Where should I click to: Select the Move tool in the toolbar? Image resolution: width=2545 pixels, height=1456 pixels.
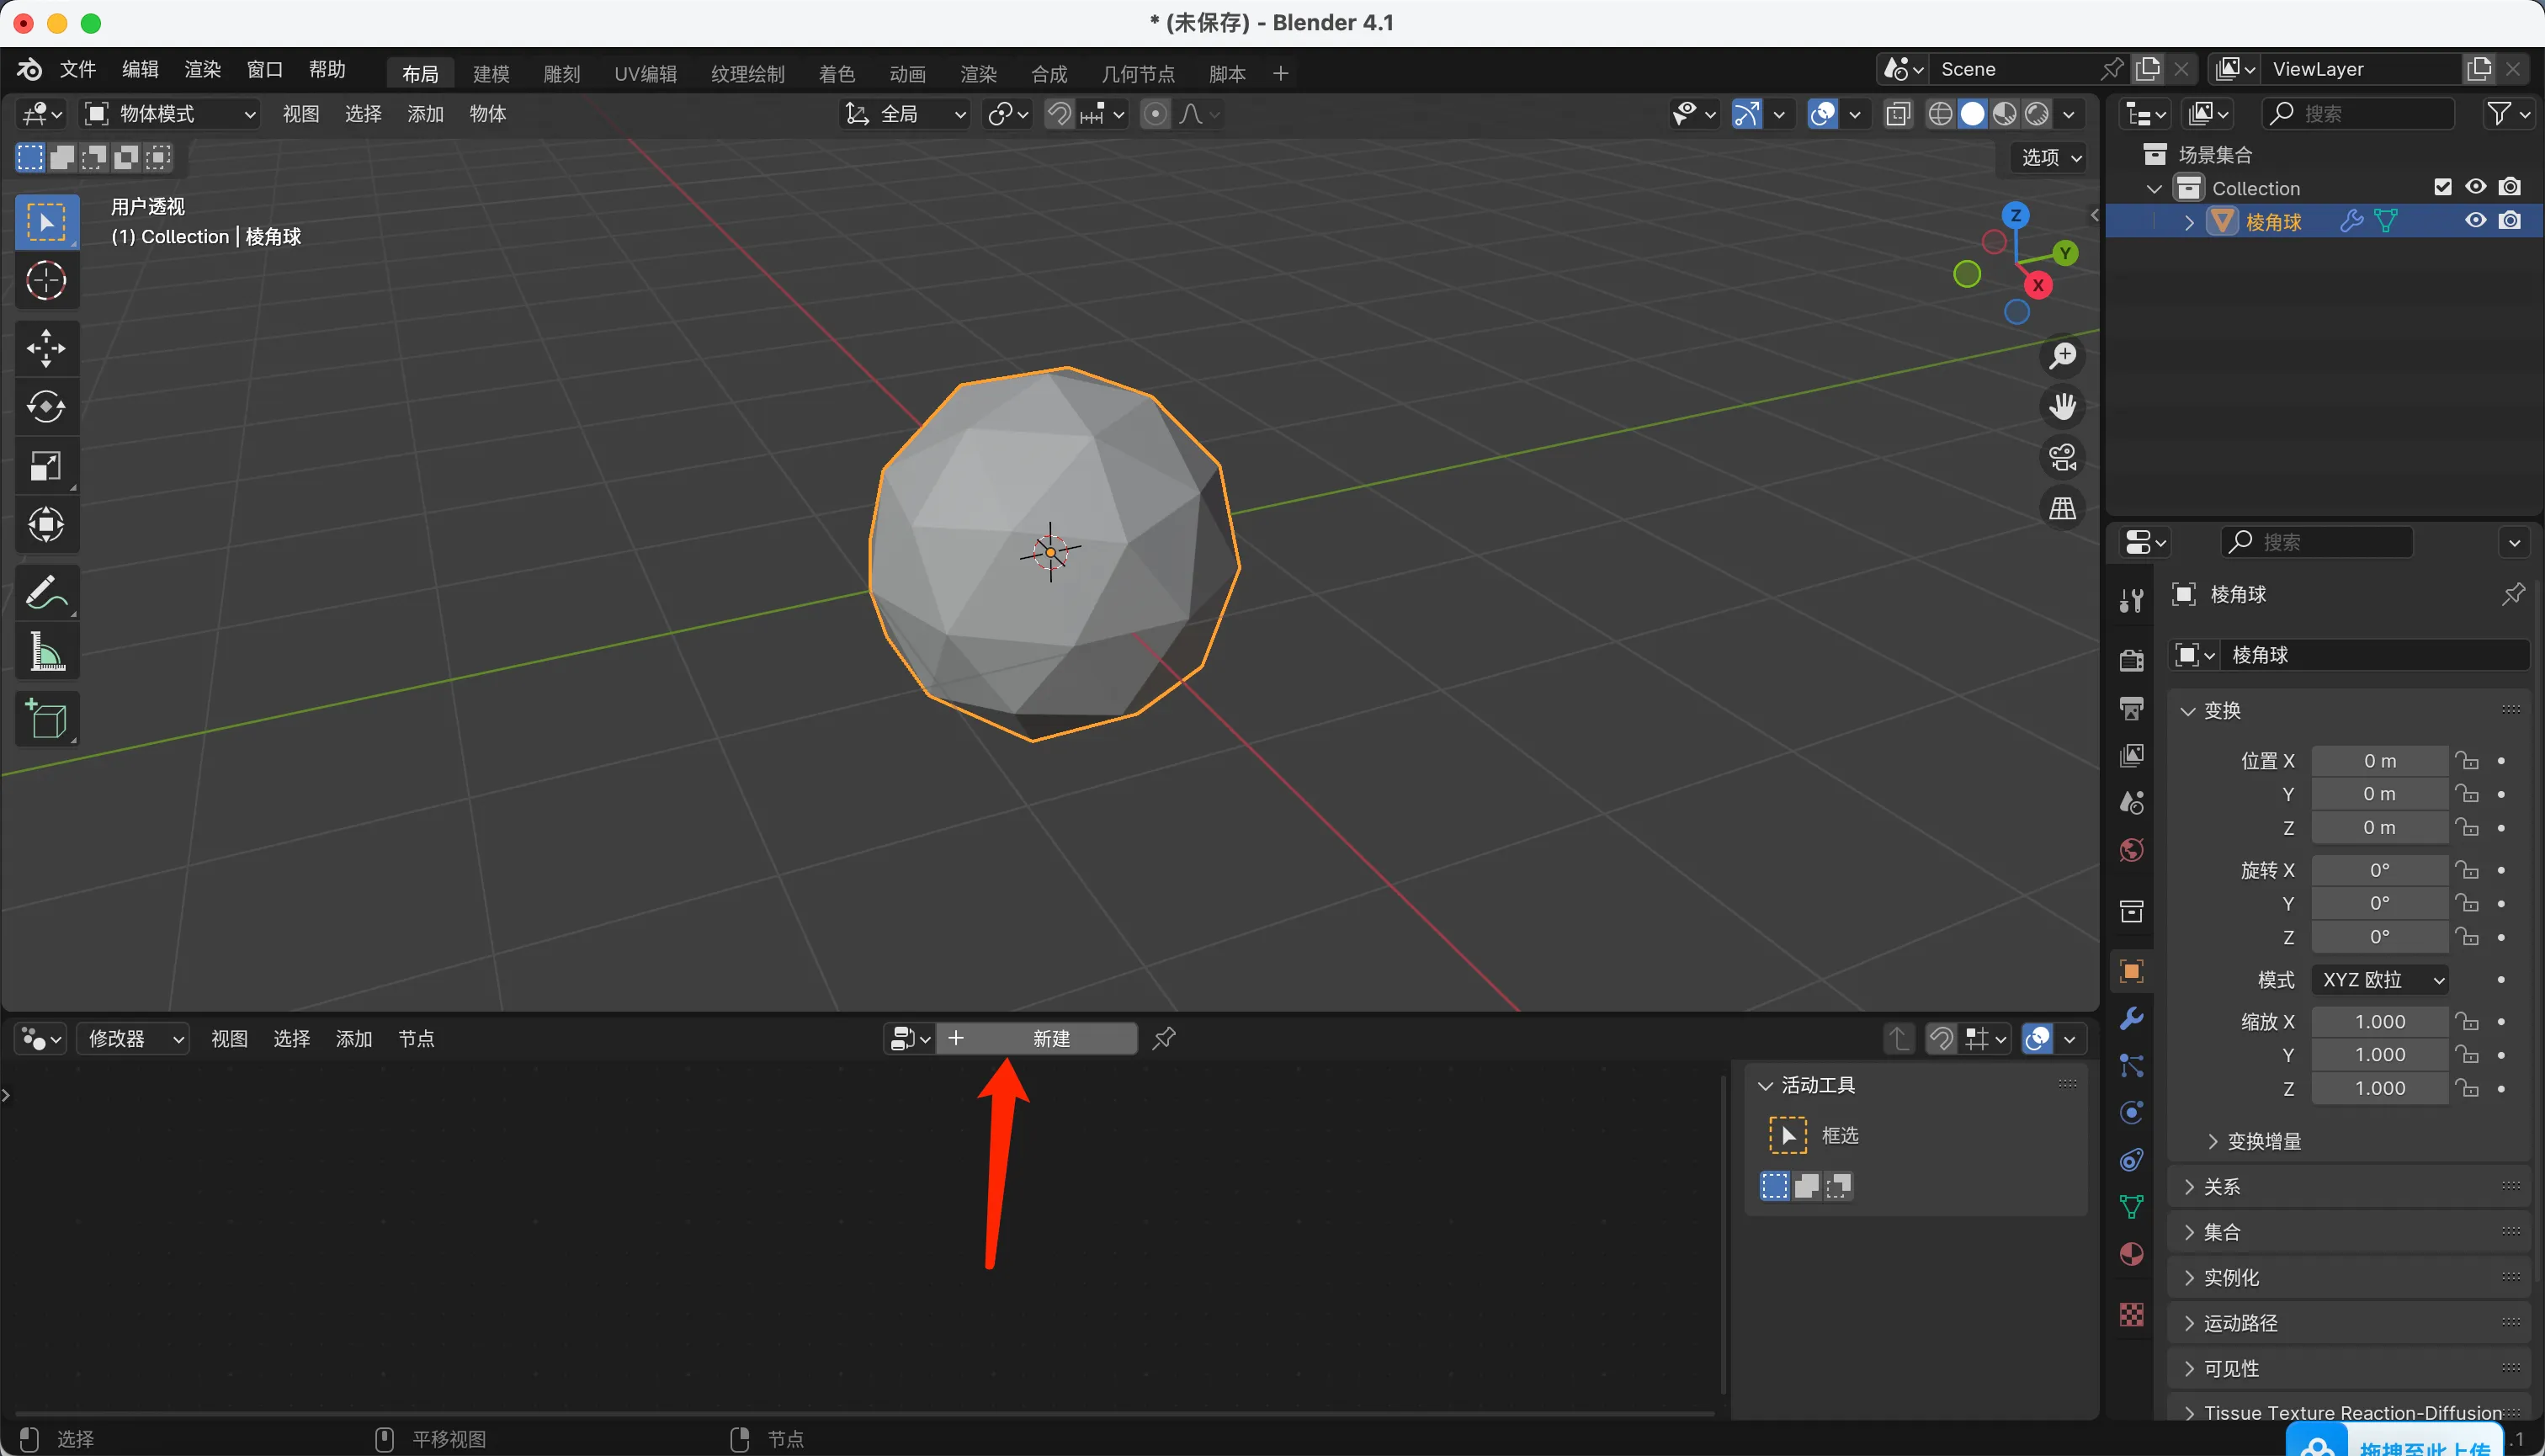click(46, 348)
